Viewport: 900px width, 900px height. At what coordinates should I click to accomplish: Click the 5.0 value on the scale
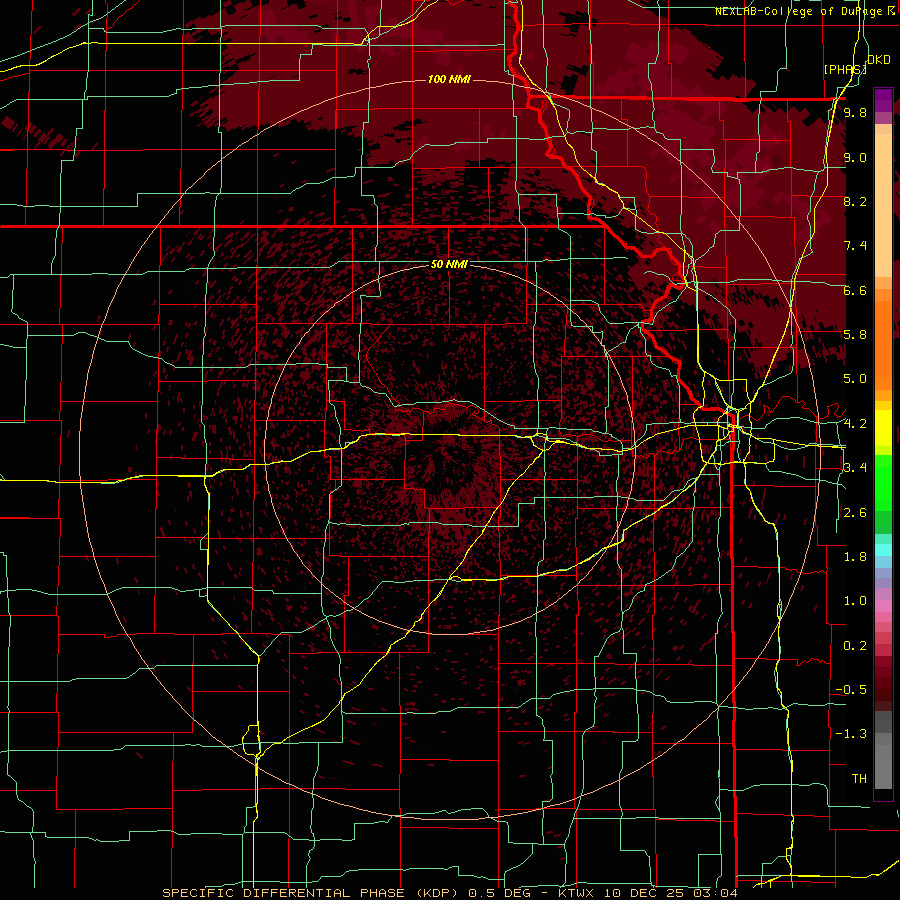(855, 379)
